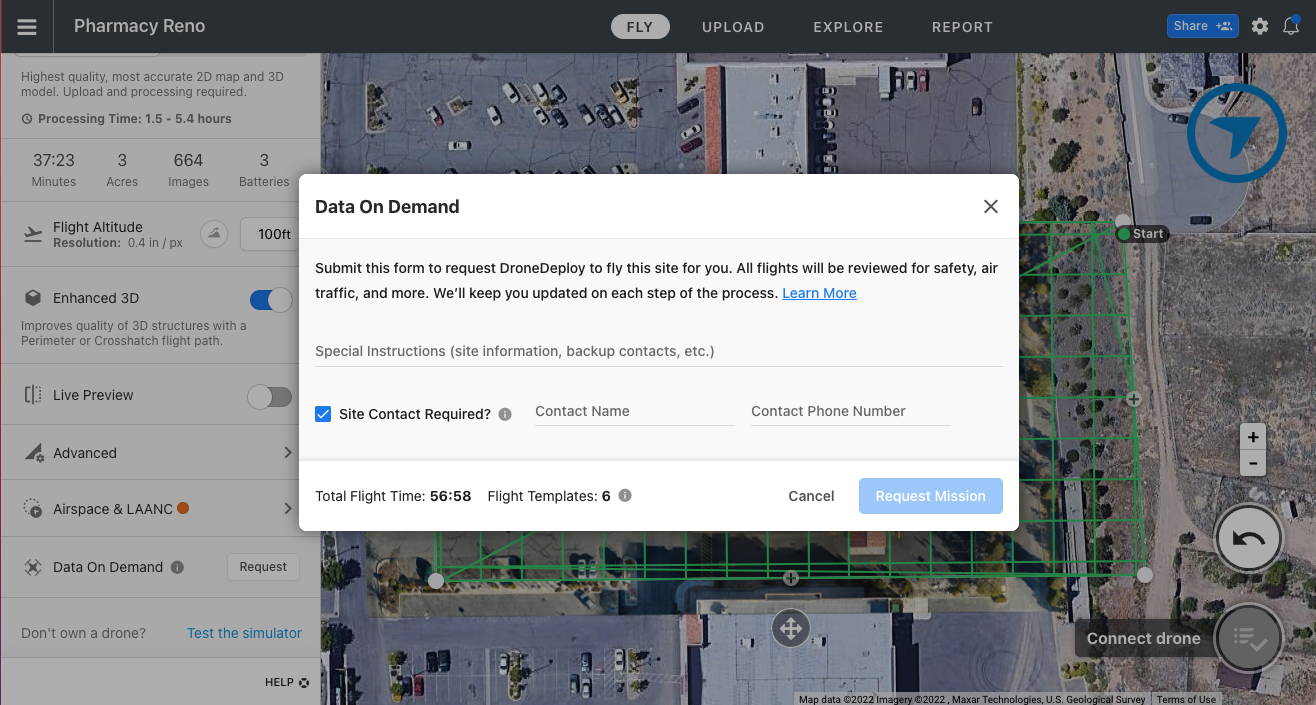Image resolution: width=1316 pixels, height=705 pixels.
Task: Switch to the UPLOAD tab
Action: (x=733, y=27)
